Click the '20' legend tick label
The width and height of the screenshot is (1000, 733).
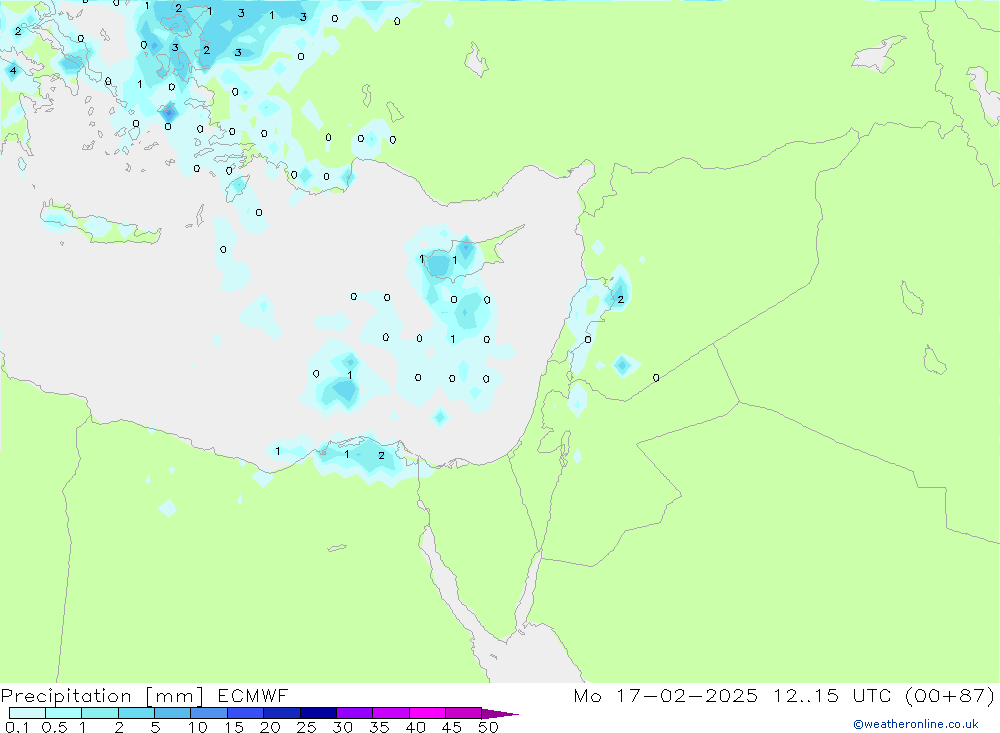coord(270,727)
